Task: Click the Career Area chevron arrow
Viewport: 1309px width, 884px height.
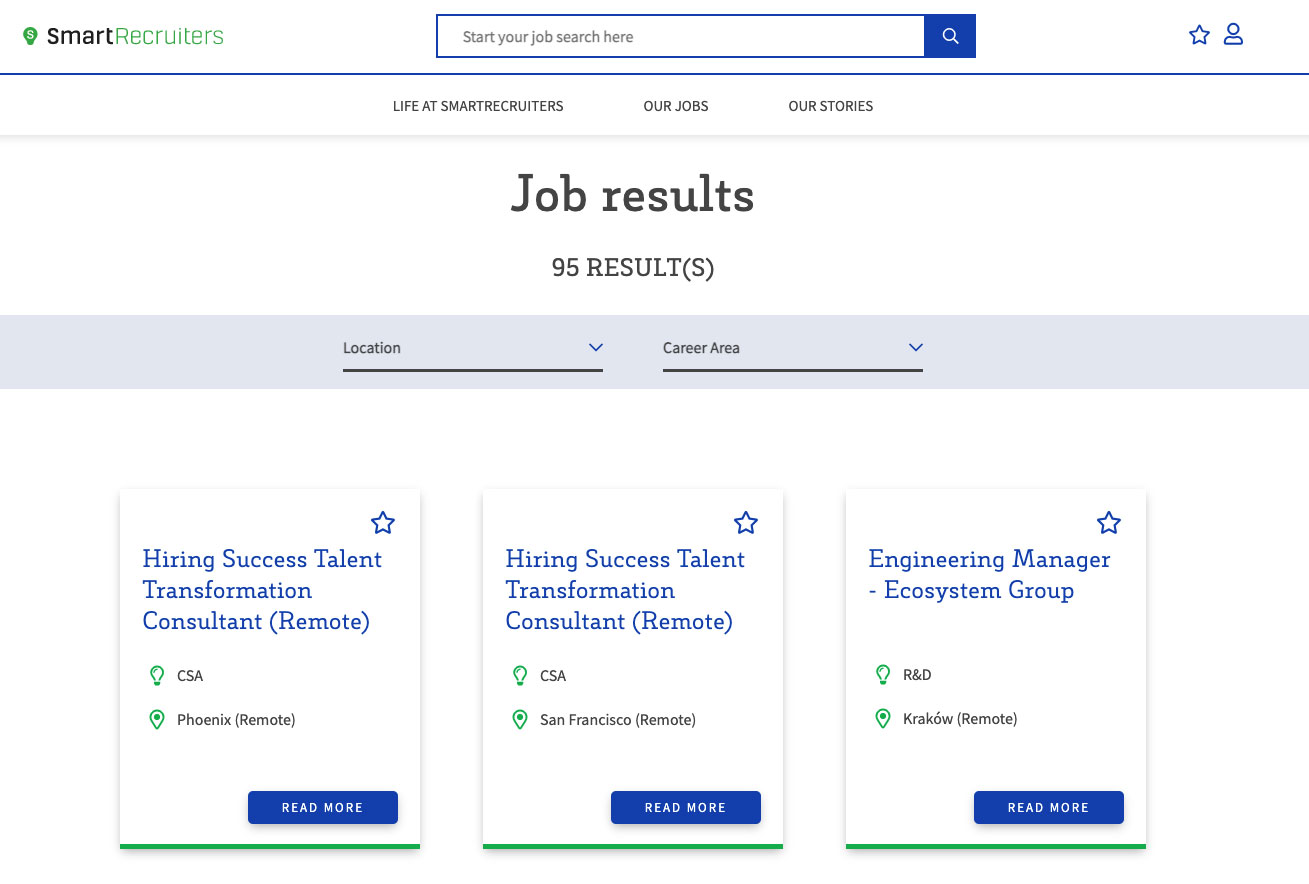Action: point(915,347)
